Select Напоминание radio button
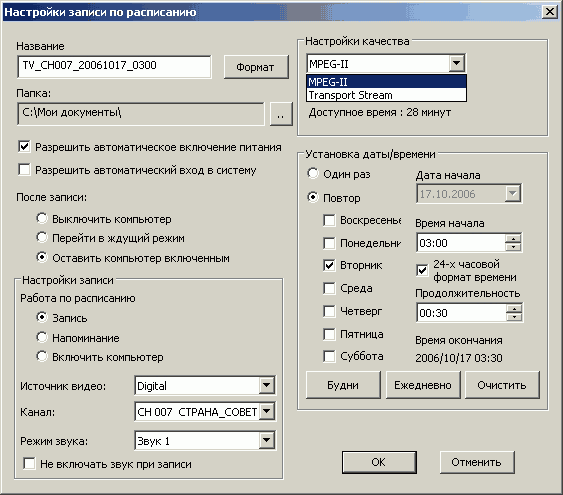The width and height of the screenshot is (563, 495). pos(42,337)
